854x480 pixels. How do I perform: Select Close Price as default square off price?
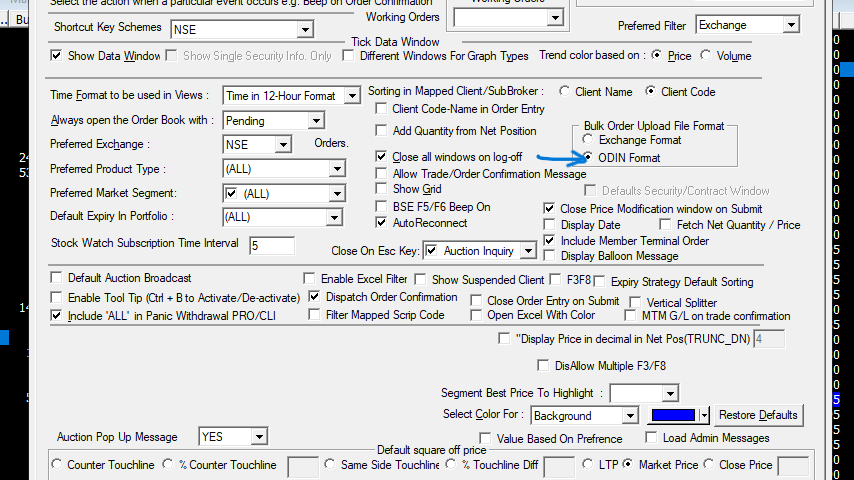click(709, 465)
